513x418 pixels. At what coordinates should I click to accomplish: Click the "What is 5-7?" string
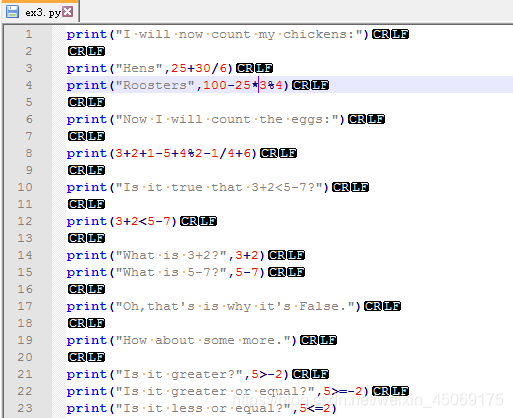(x=171, y=272)
